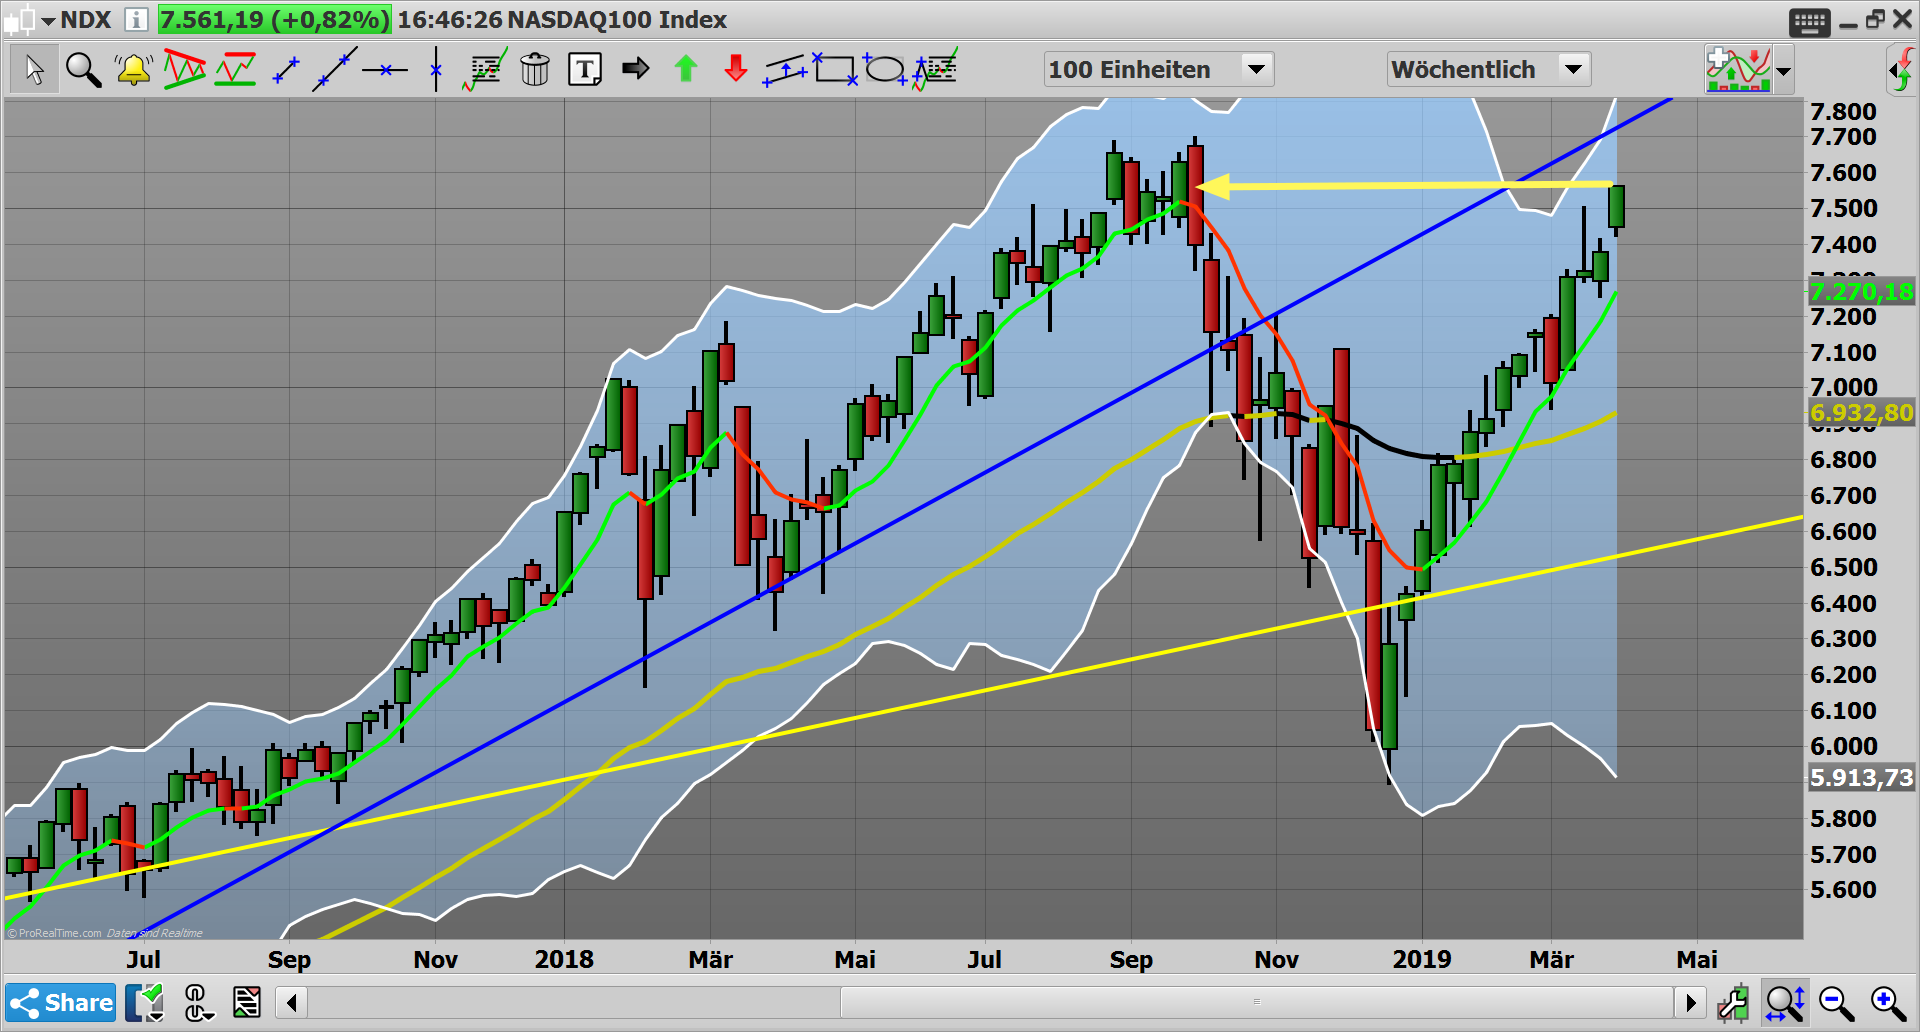The height and width of the screenshot is (1032, 1920).
Task: Open the add indicator button
Action: [x=1738, y=70]
